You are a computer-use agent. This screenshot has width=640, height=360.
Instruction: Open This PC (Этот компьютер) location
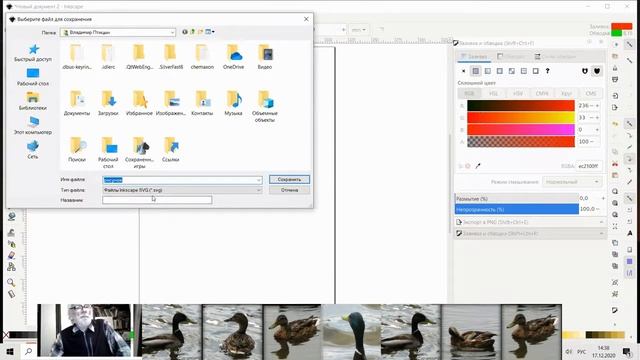coord(33,126)
